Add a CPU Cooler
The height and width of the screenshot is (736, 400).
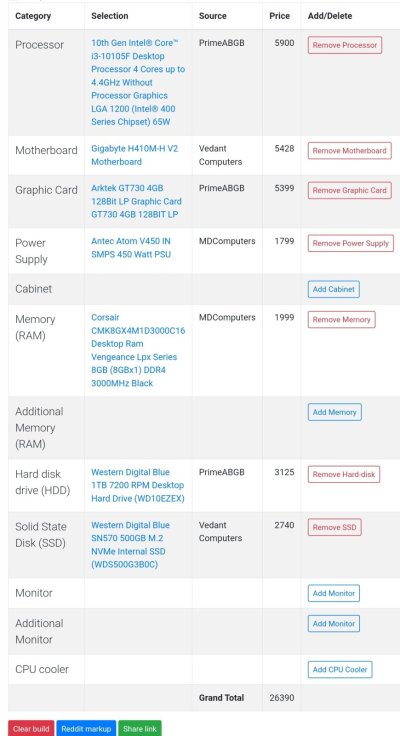pos(340,669)
